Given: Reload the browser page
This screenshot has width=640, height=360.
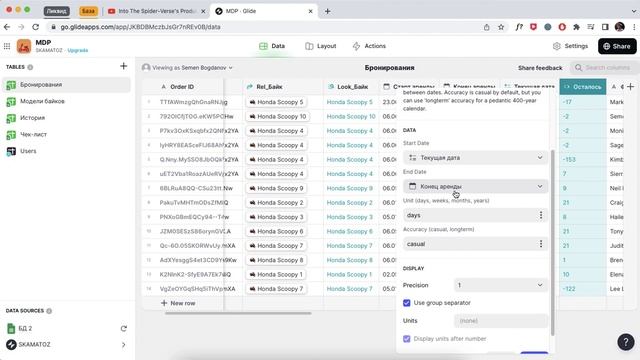Looking at the screenshot, I should [x=36, y=27].
